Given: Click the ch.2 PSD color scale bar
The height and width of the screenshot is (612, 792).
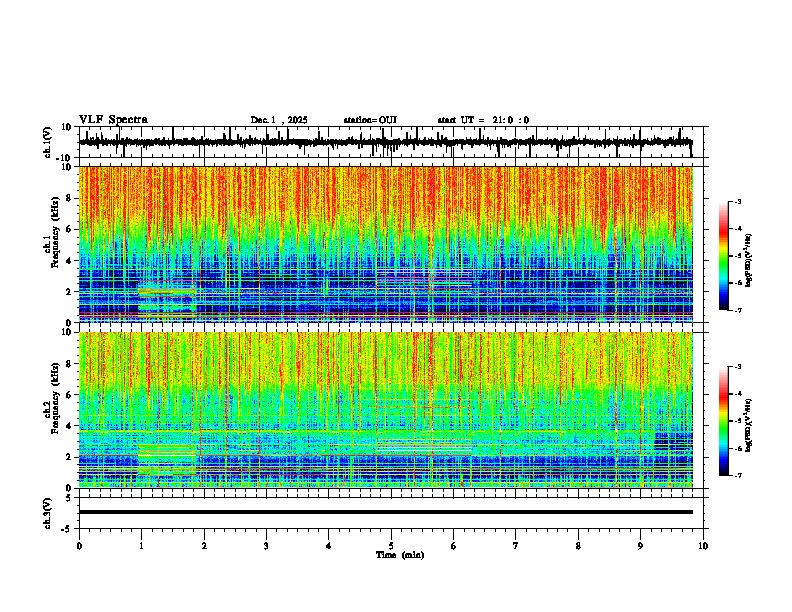Looking at the screenshot, I should click(723, 421).
